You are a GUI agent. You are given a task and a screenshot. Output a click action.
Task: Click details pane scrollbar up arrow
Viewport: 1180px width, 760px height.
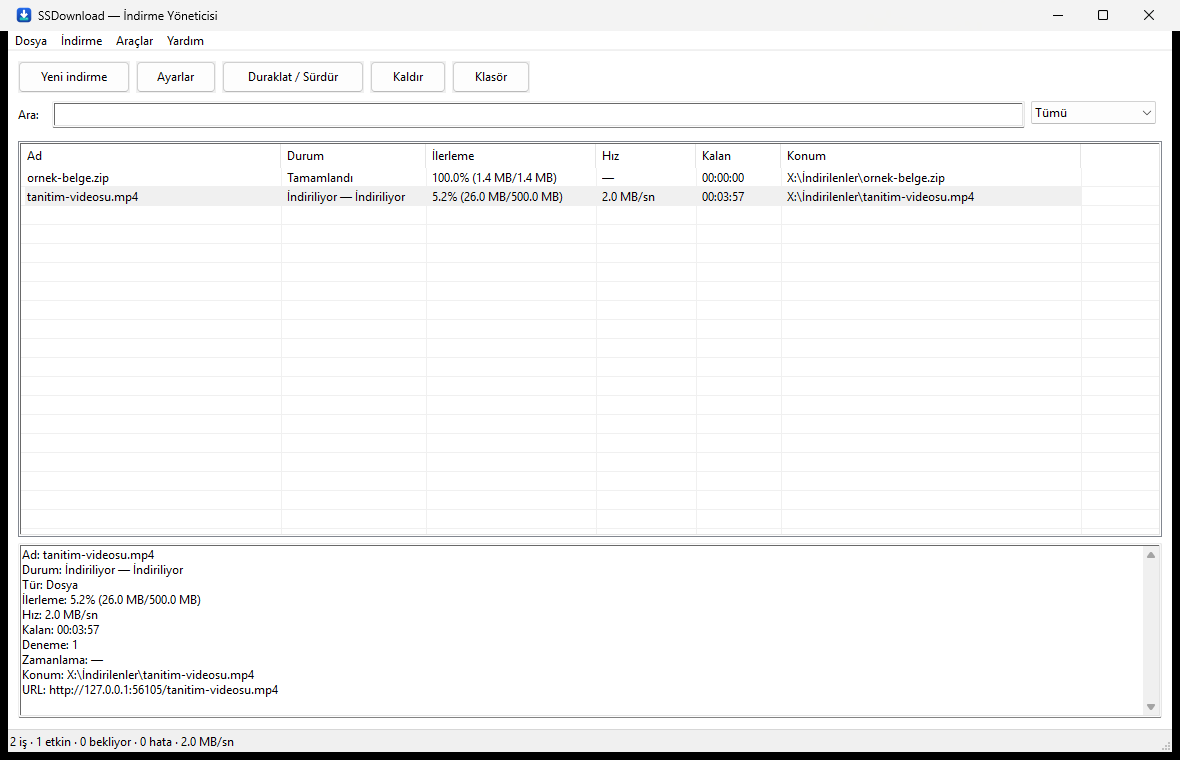tap(1151, 555)
